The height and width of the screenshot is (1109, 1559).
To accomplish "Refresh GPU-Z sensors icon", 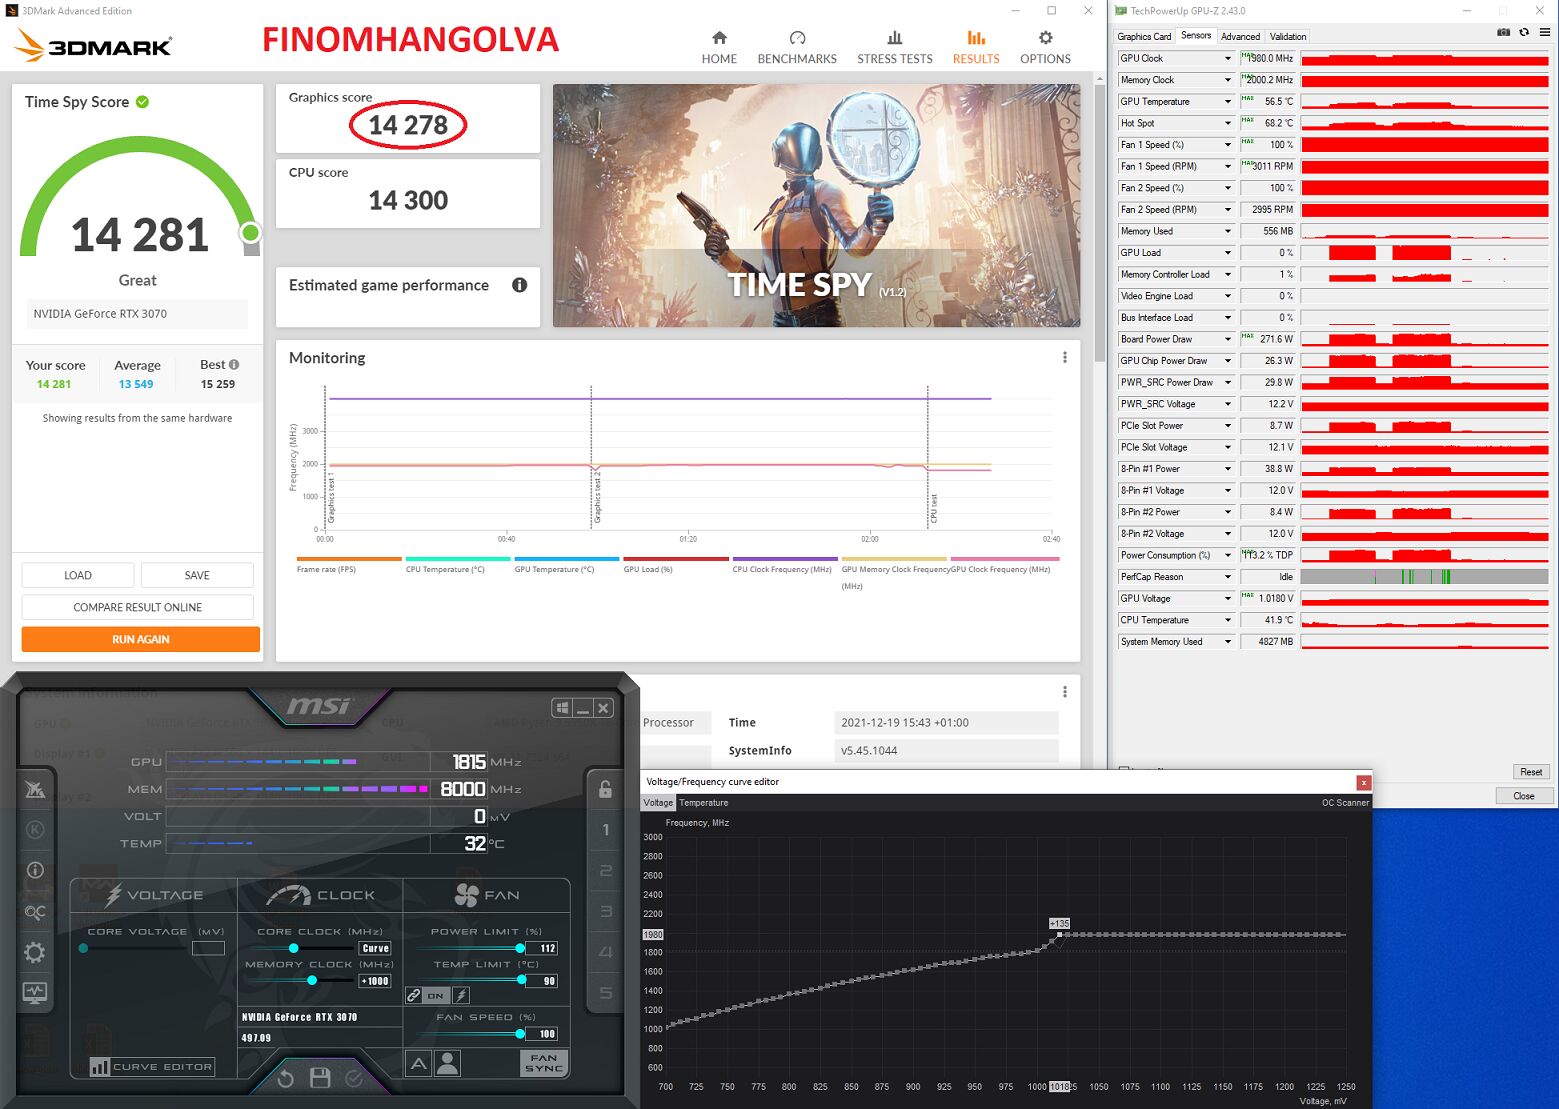I will click(x=1524, y=33).
